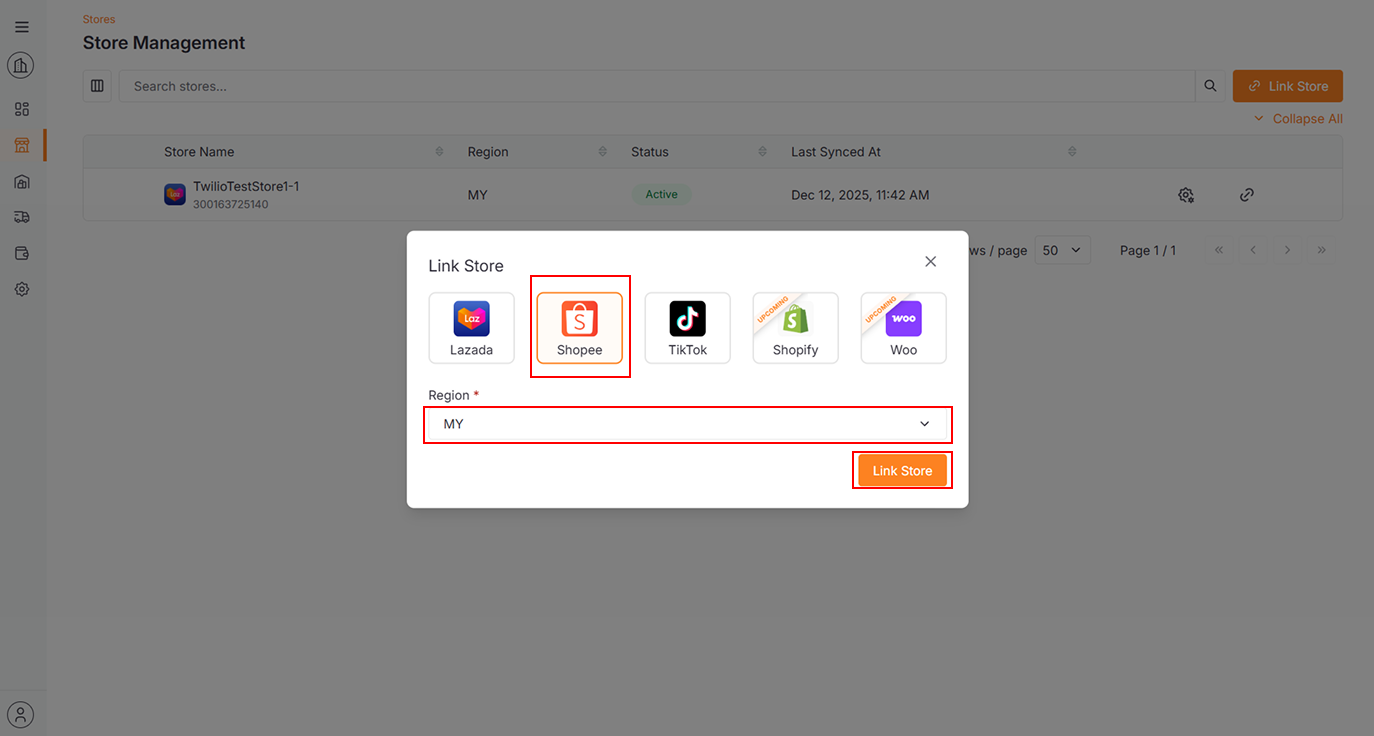Viewport: 1374px width, 736px height.
Task: Open the Region dropdown showing MY
Action: tap(687, 424)
